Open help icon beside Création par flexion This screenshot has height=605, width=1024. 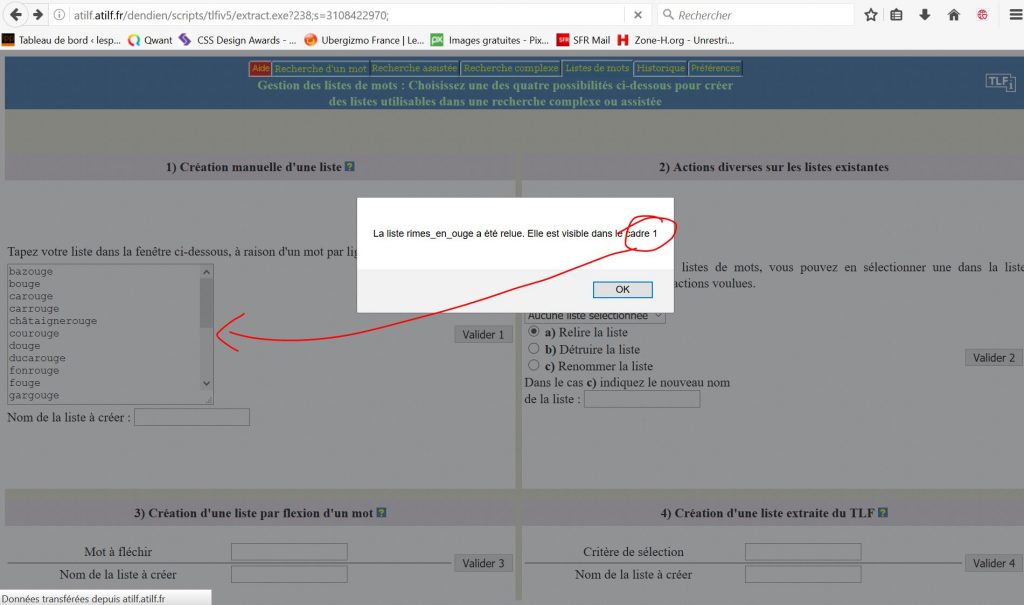coord(381,513)
